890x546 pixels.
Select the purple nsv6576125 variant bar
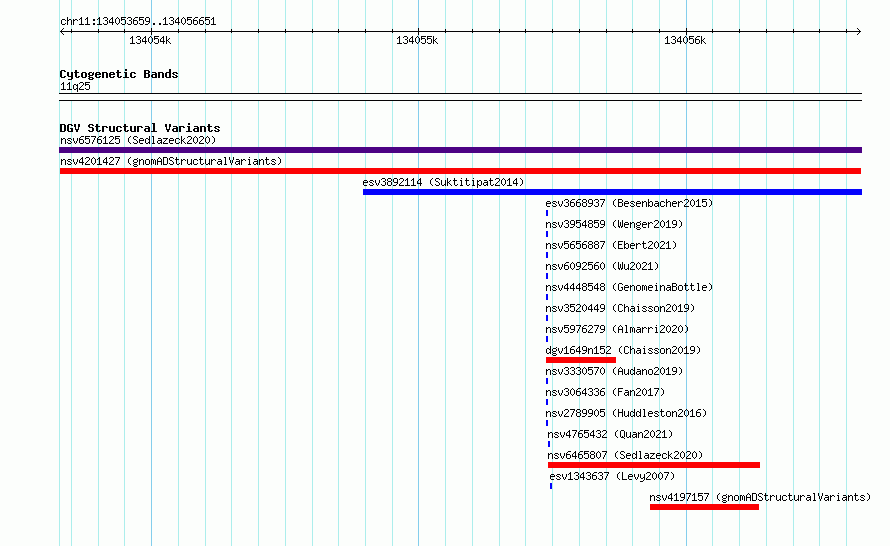pyautogui.click(x=460, y=150)
